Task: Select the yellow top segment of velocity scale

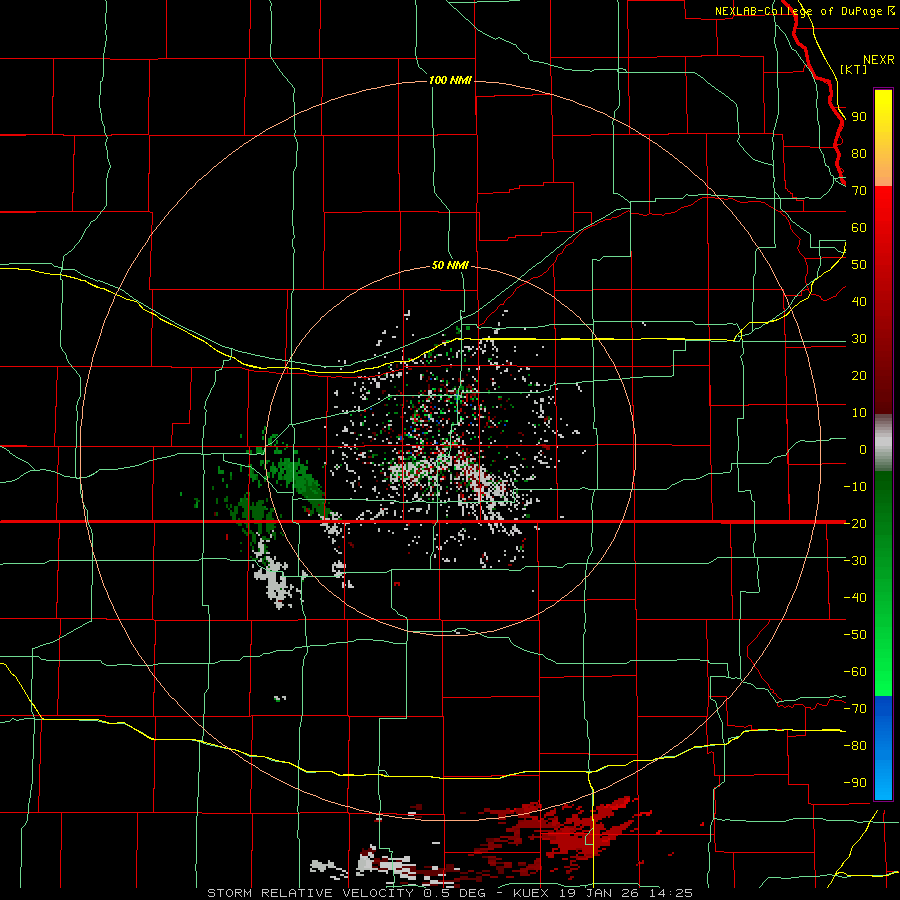Action: 883,137
